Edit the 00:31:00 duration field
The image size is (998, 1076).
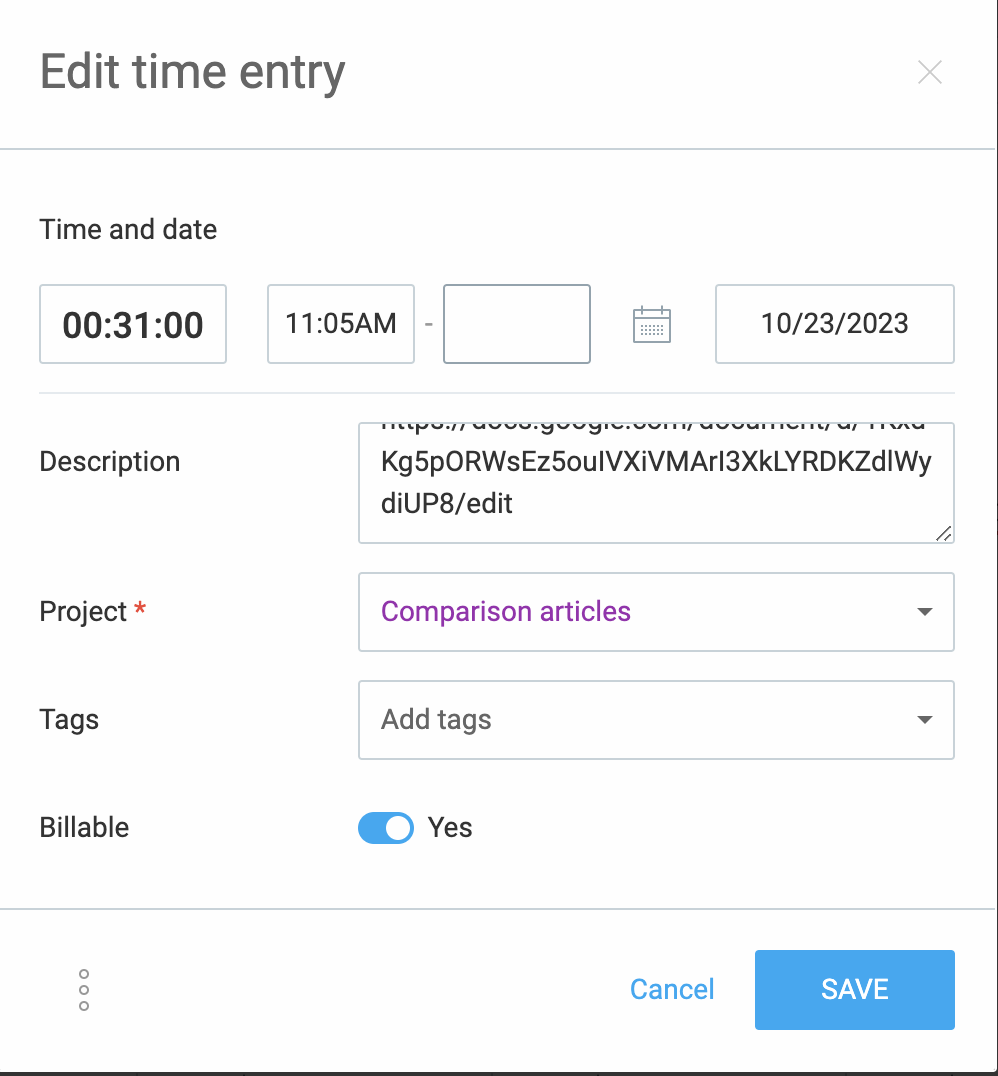coord(132,324)
